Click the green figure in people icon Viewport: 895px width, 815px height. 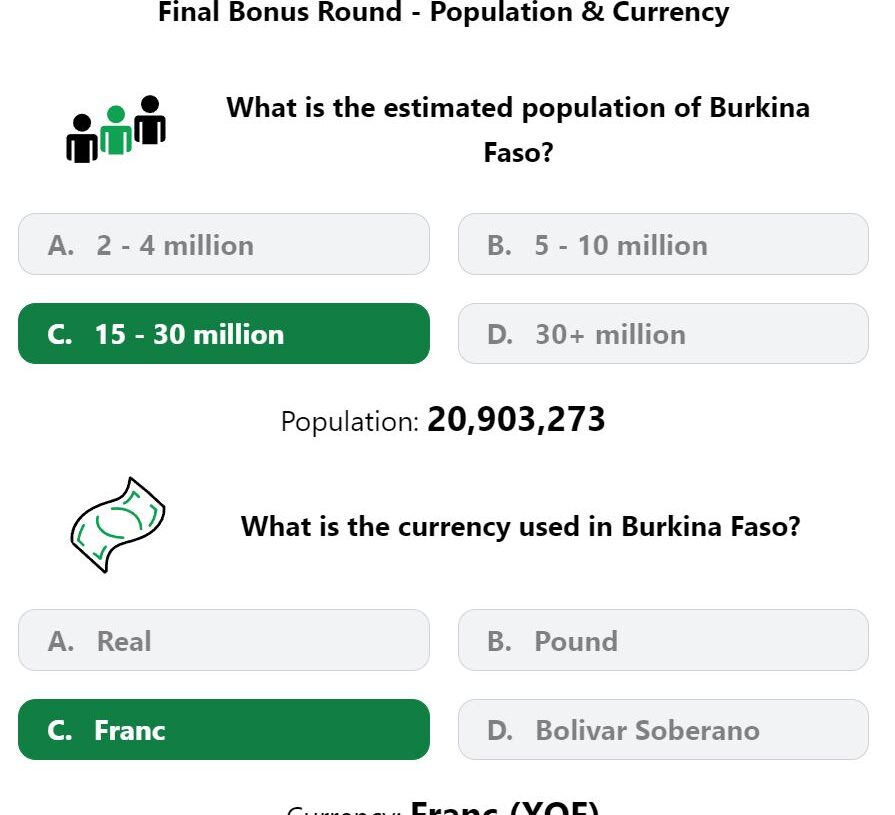[x=116, y=130]
